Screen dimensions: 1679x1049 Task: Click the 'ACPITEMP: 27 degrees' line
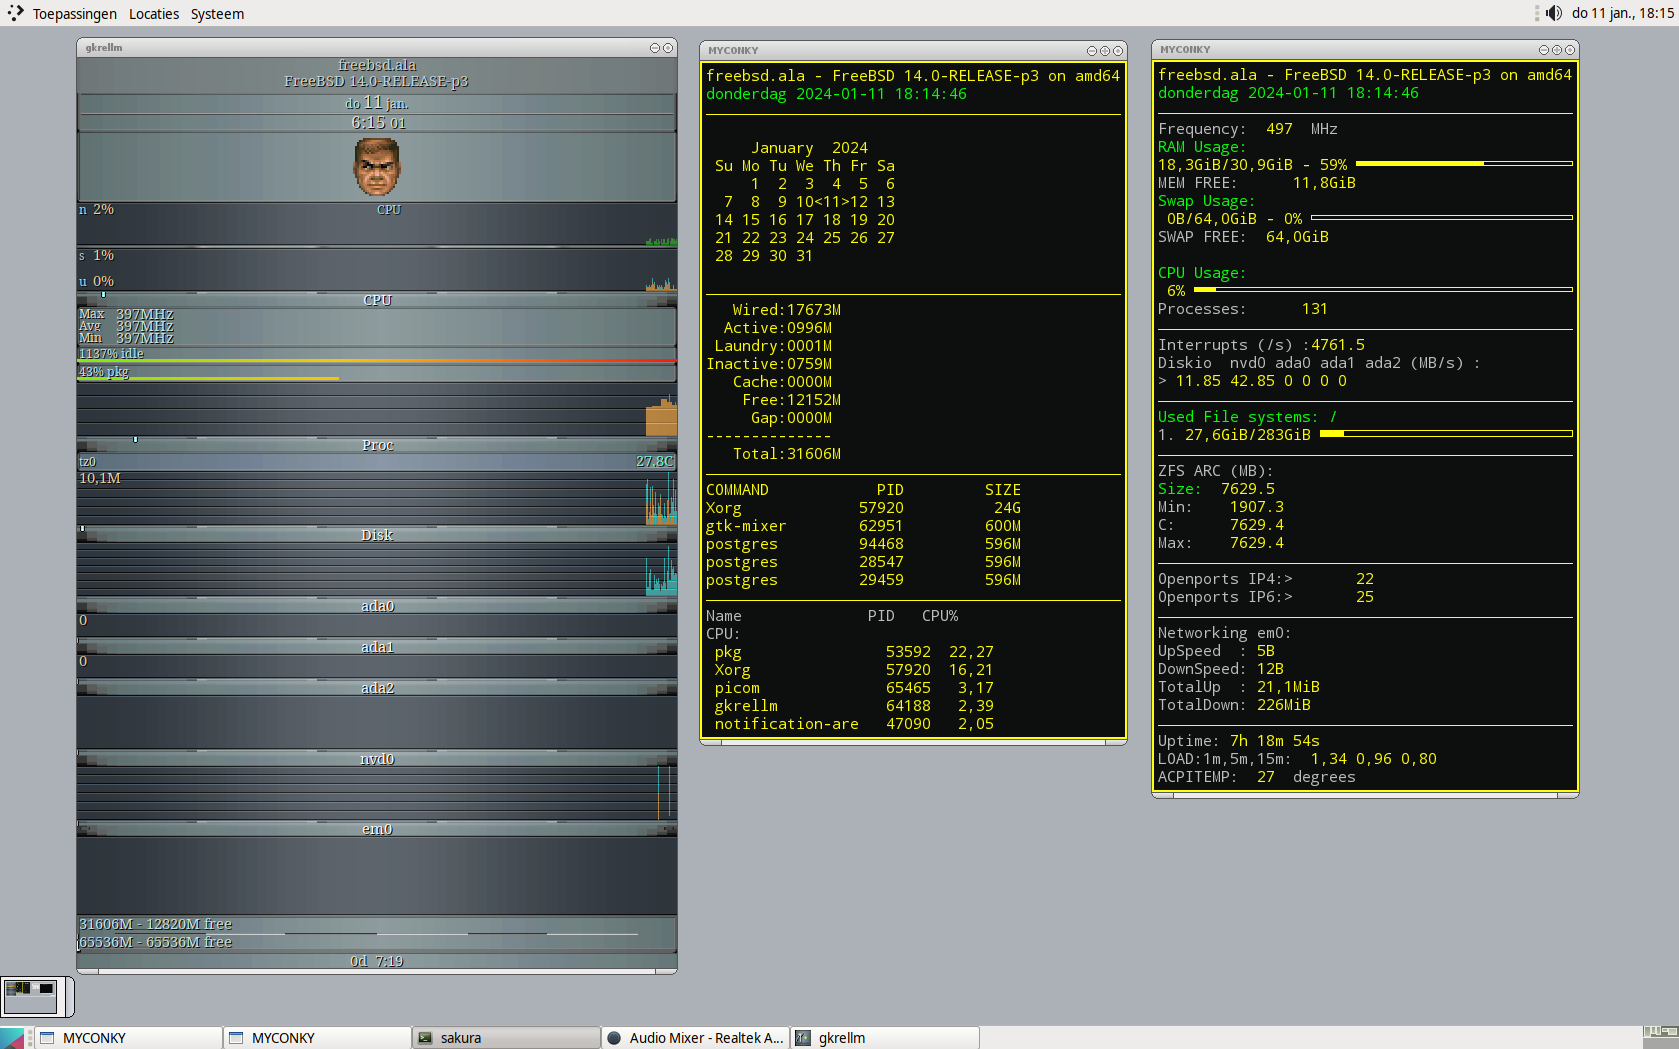click(1256, 777)
